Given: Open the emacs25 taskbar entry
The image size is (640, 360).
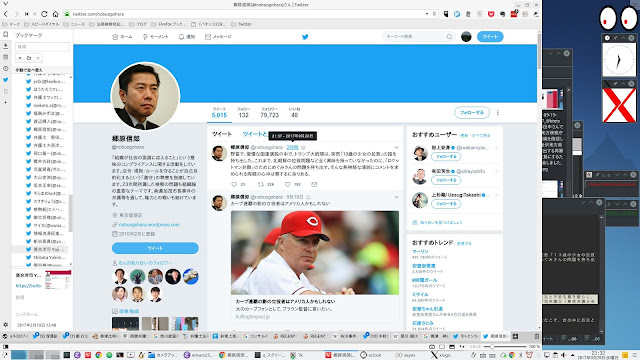Looking at the screenshot, I should click(x=199, y=355).
